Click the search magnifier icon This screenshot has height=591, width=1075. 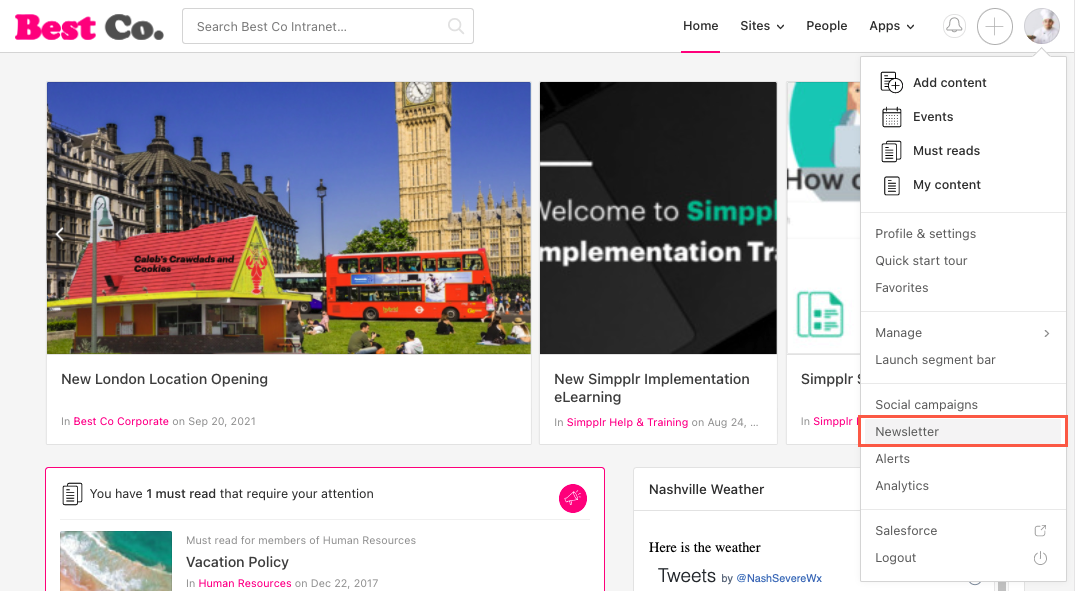pyautogui.click(x=455, y=26)
